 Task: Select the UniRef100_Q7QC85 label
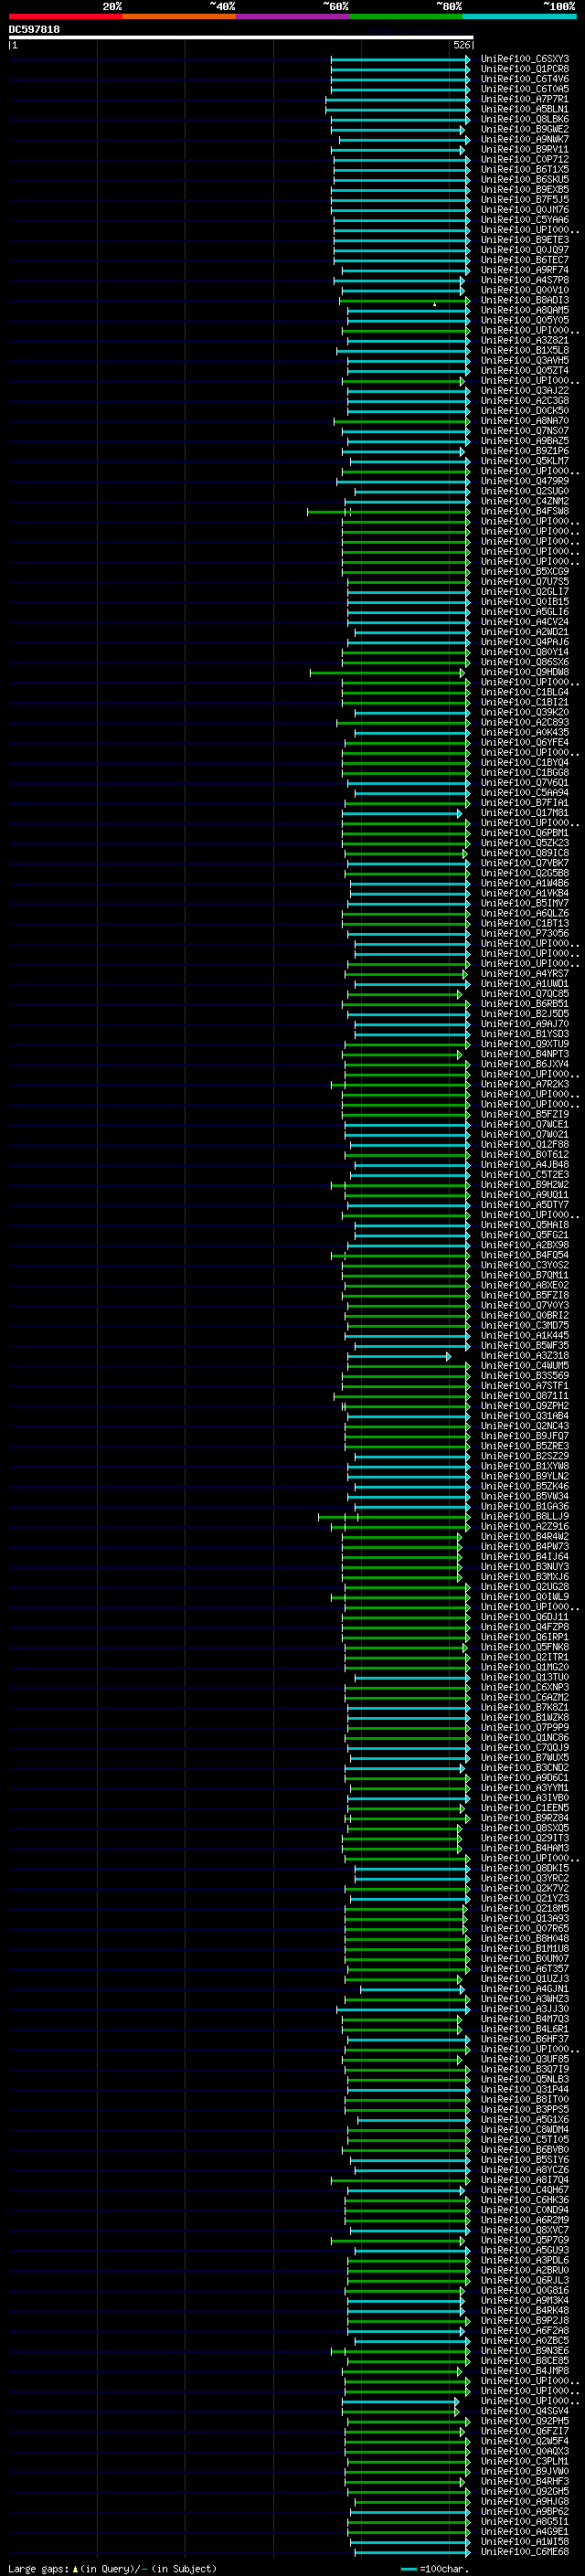point(524,994)
